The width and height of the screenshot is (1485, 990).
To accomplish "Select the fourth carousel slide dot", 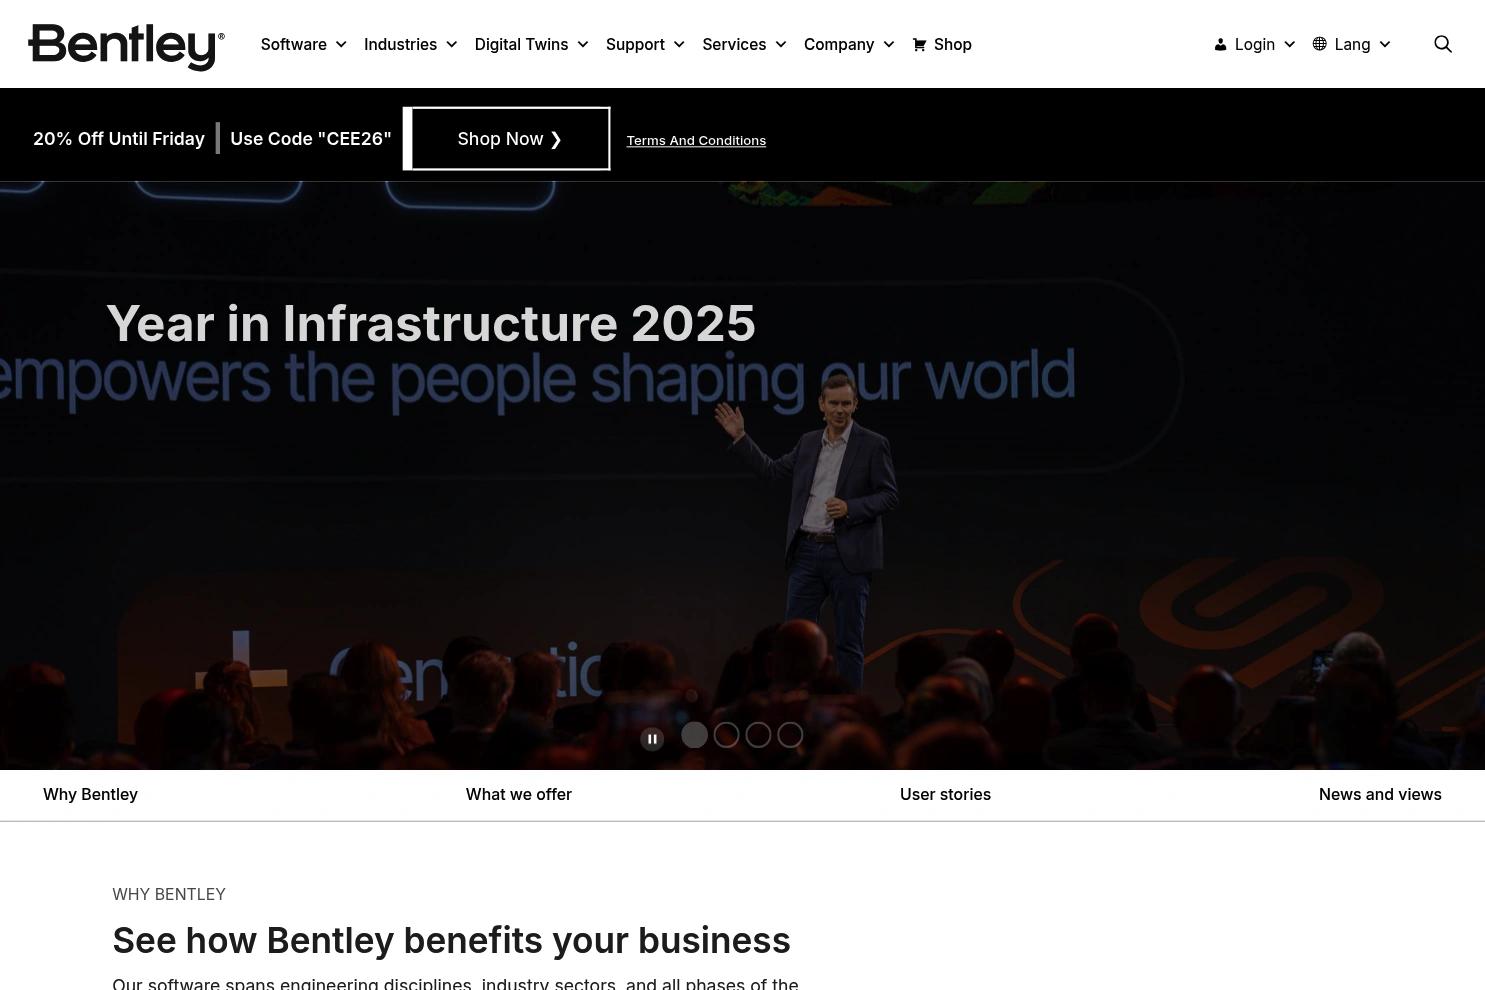I will pos(790,735).
